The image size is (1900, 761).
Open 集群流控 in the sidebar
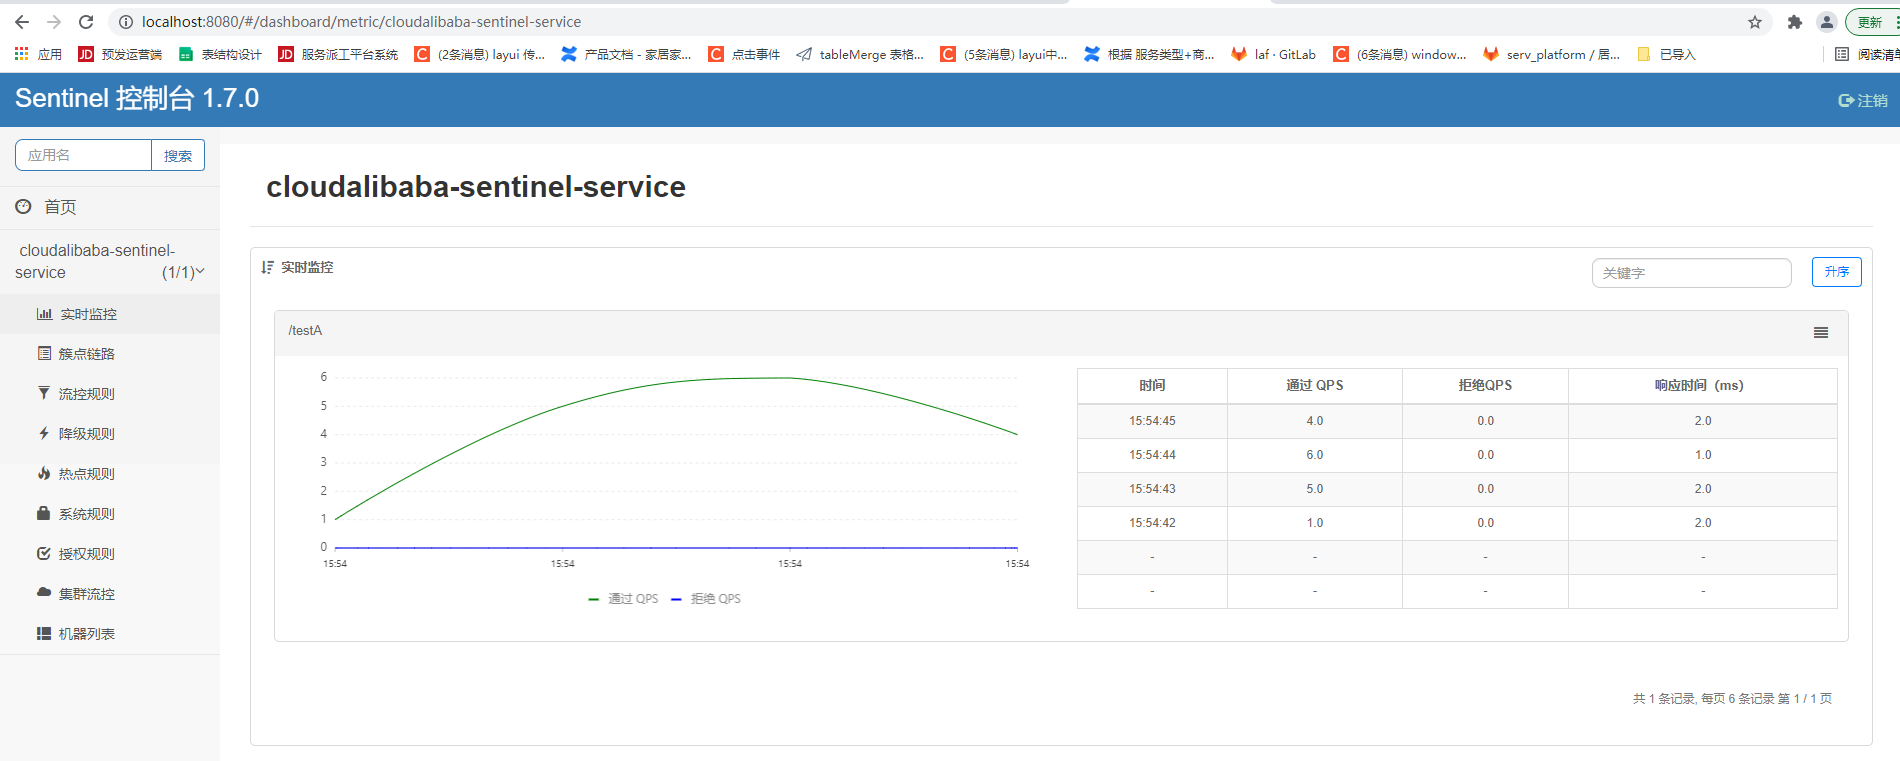pyautogui.click(x=110, y=594)
